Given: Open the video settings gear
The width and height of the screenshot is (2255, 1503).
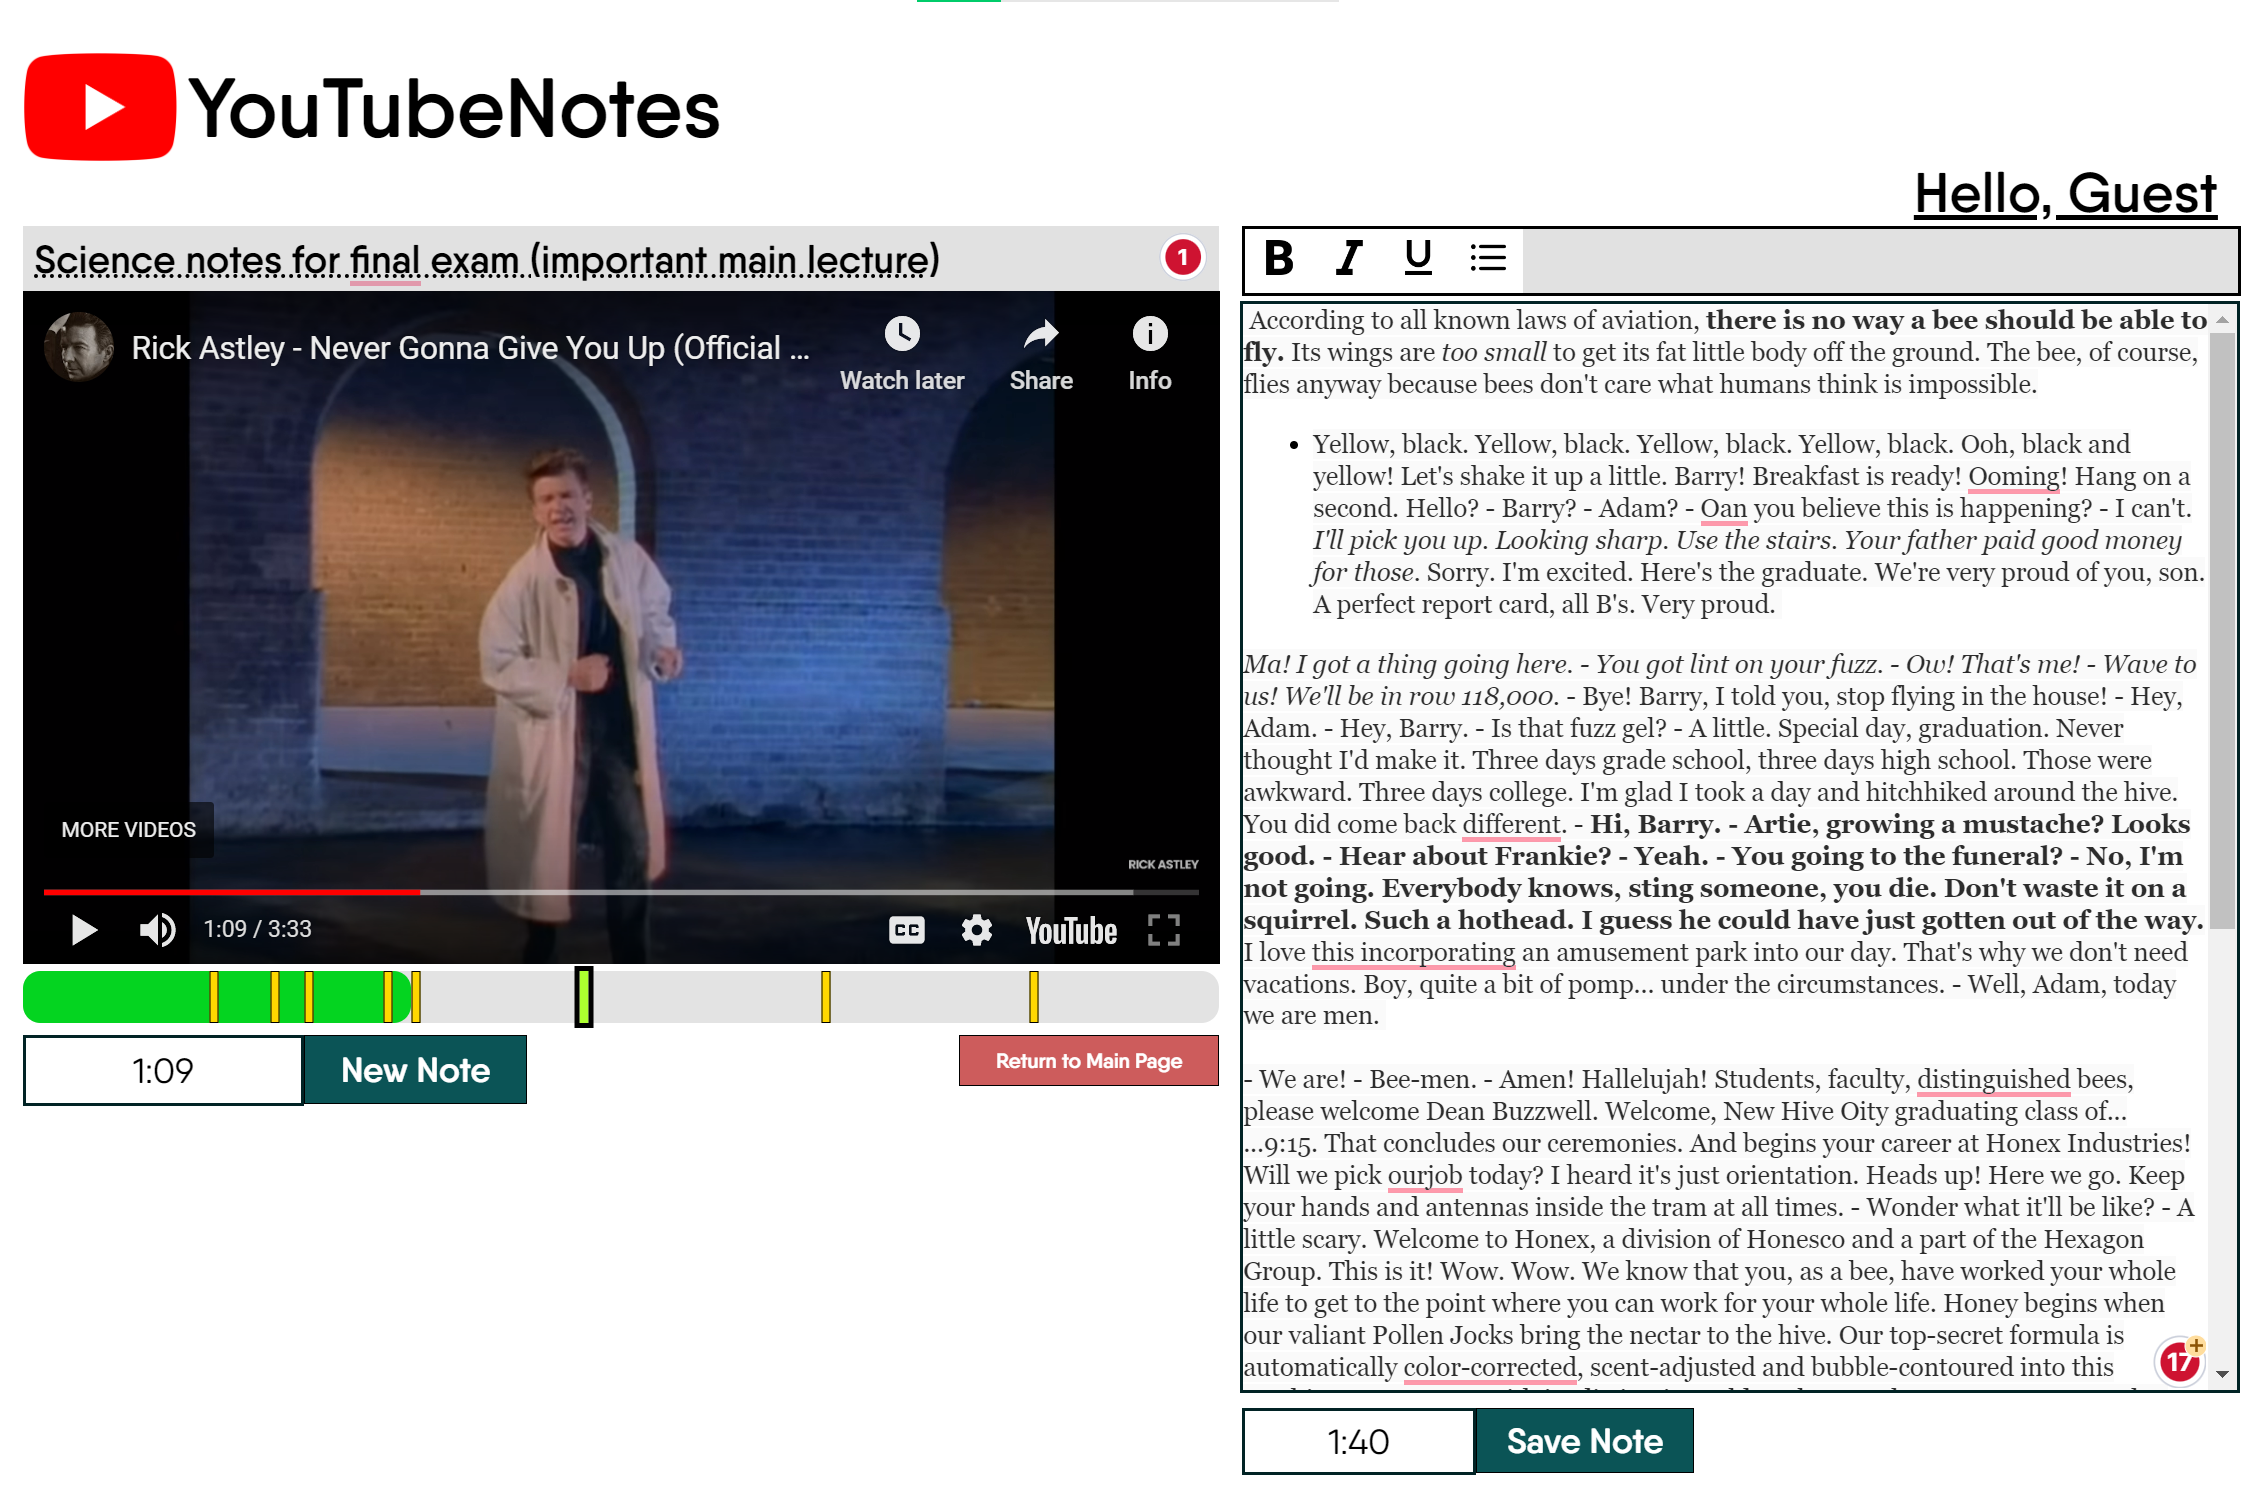Looking at the screenshot, I should pos(976,930).
